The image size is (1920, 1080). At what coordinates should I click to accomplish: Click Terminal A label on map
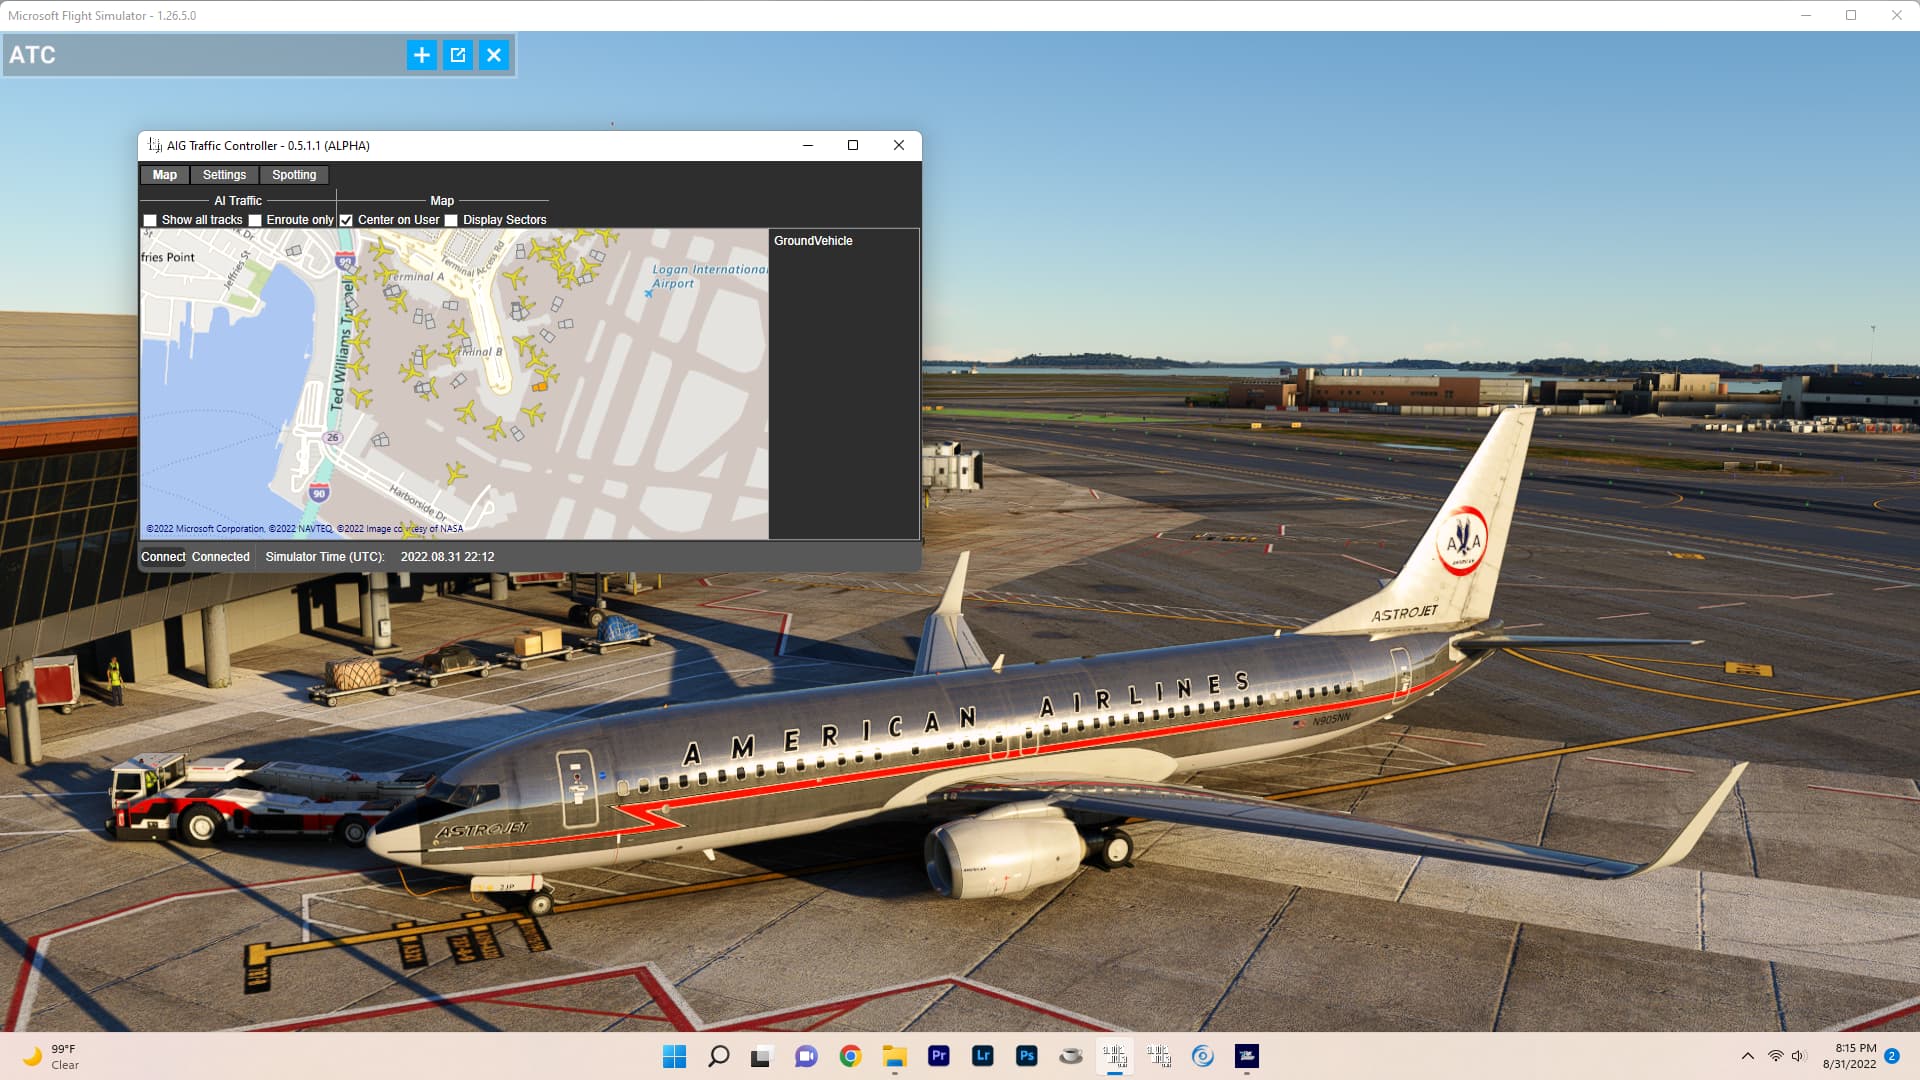coord(416,277)
